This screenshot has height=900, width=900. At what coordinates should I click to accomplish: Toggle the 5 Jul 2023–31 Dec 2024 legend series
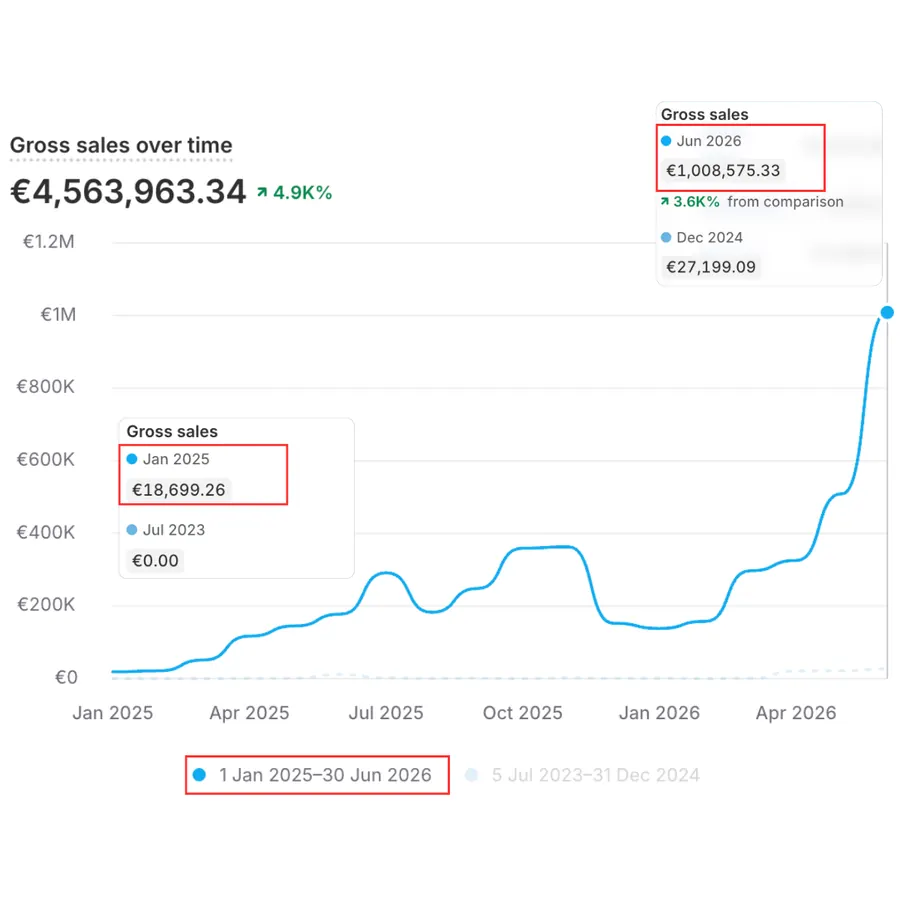(x=583, y=775)
